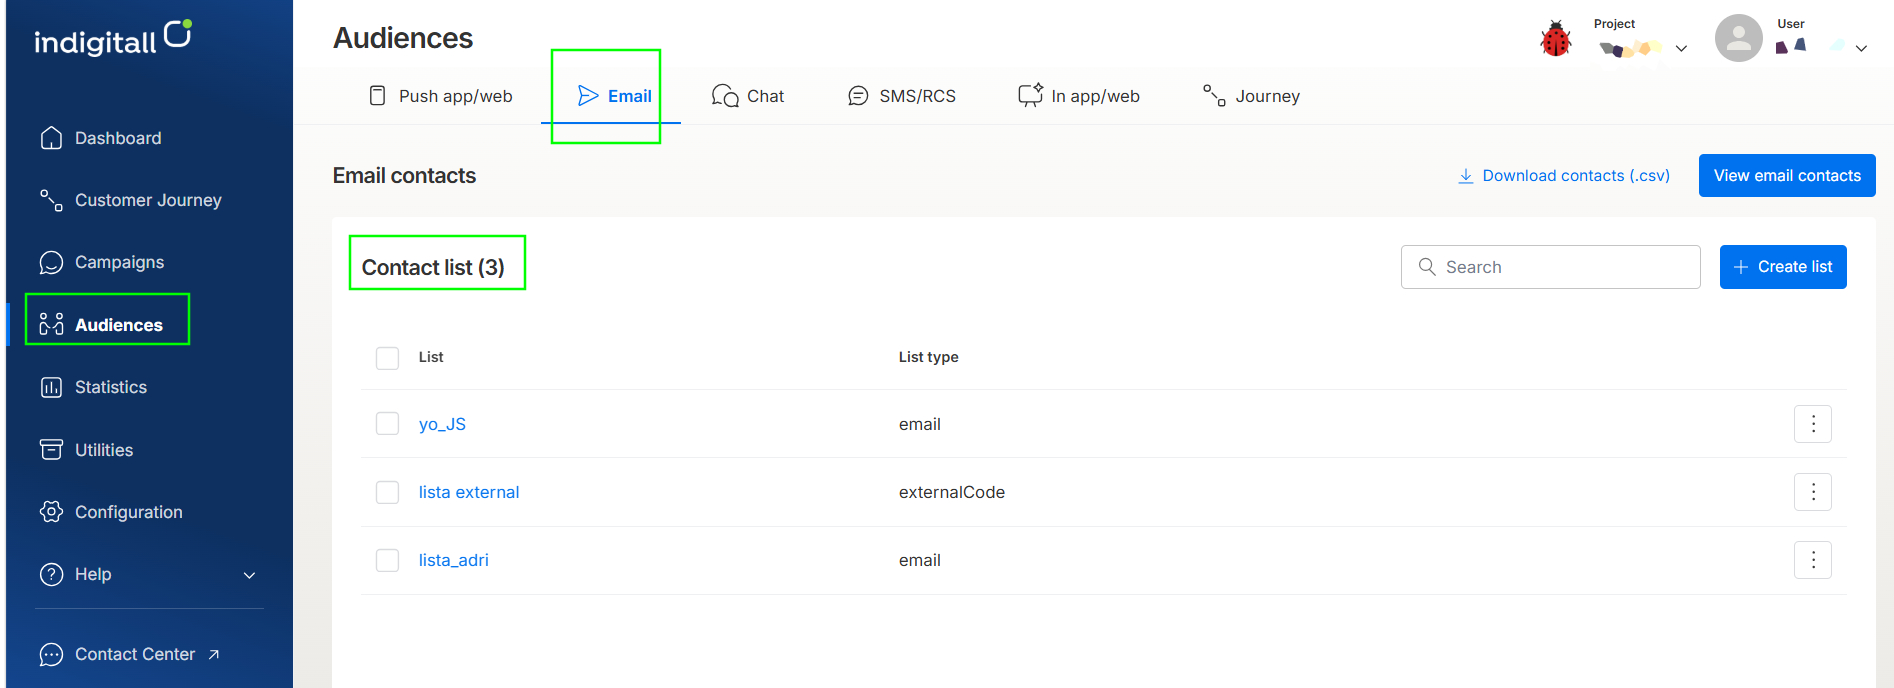Toggle the select-all checkbox in List header
This screenshot has width=1894, height=688.
[387, 358]
